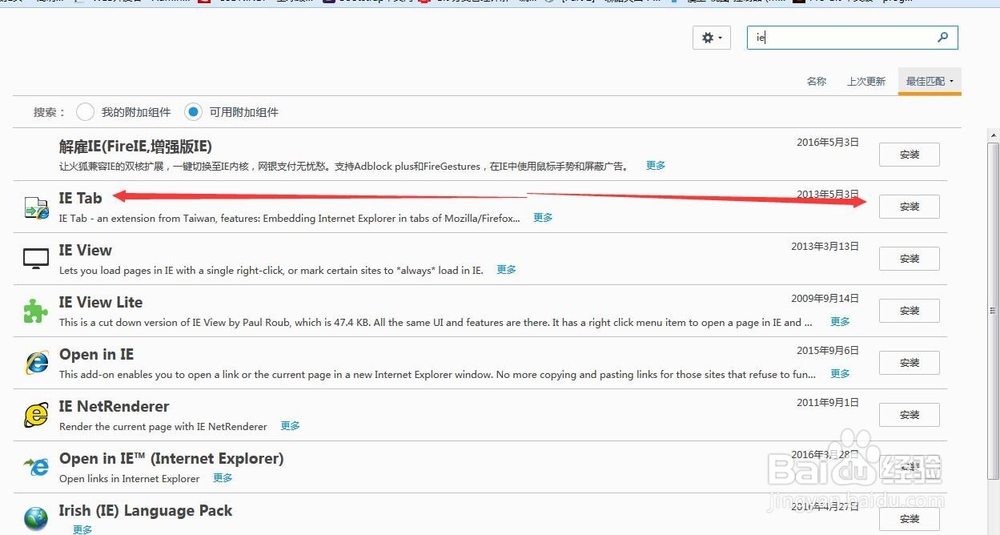Click the 2015年9月6日 update date

pos(828,351)
